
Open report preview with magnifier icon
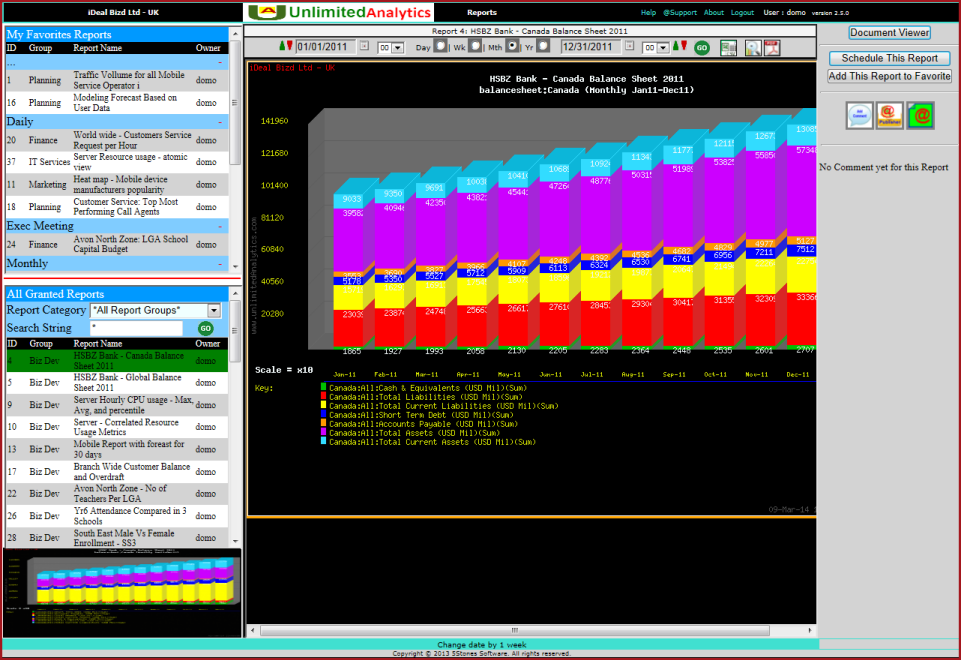(753, 47)
